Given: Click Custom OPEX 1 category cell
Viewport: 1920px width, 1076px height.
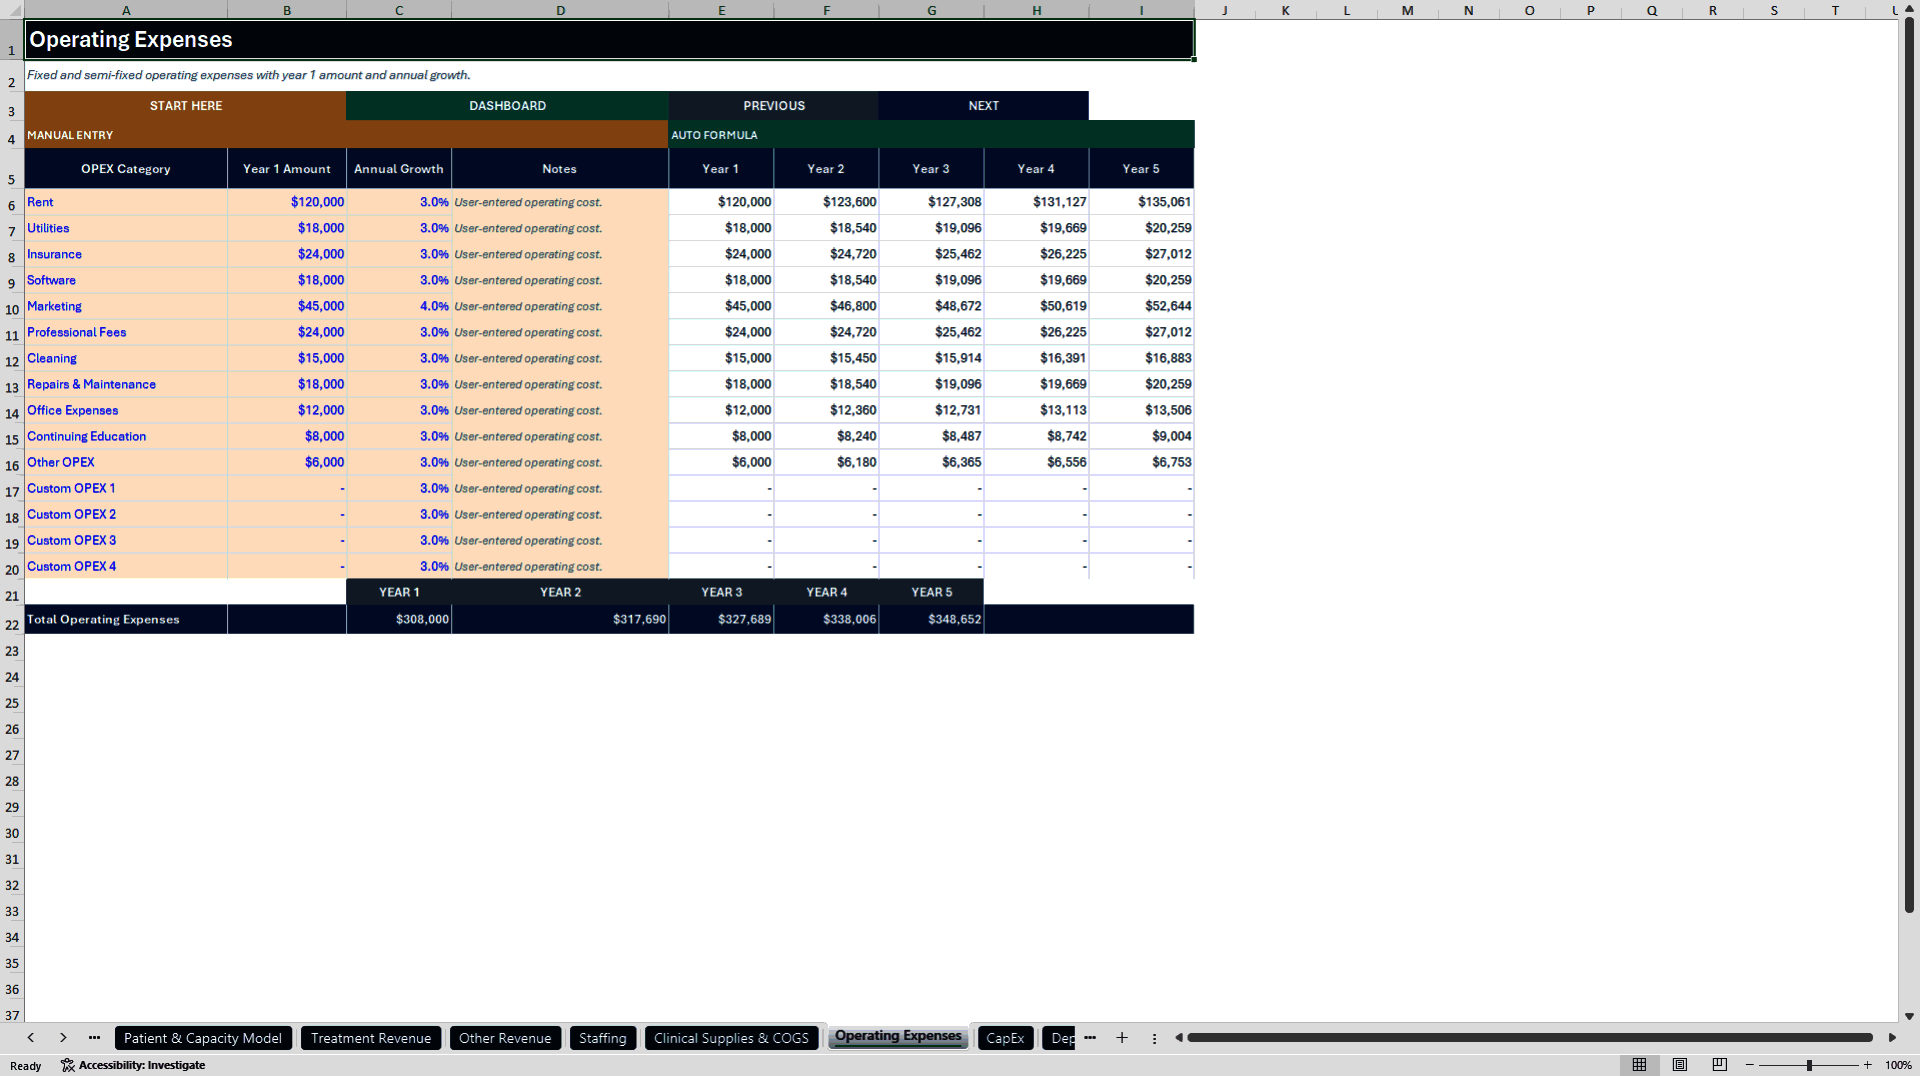Looking at the screenshot, I should (126, 488).
